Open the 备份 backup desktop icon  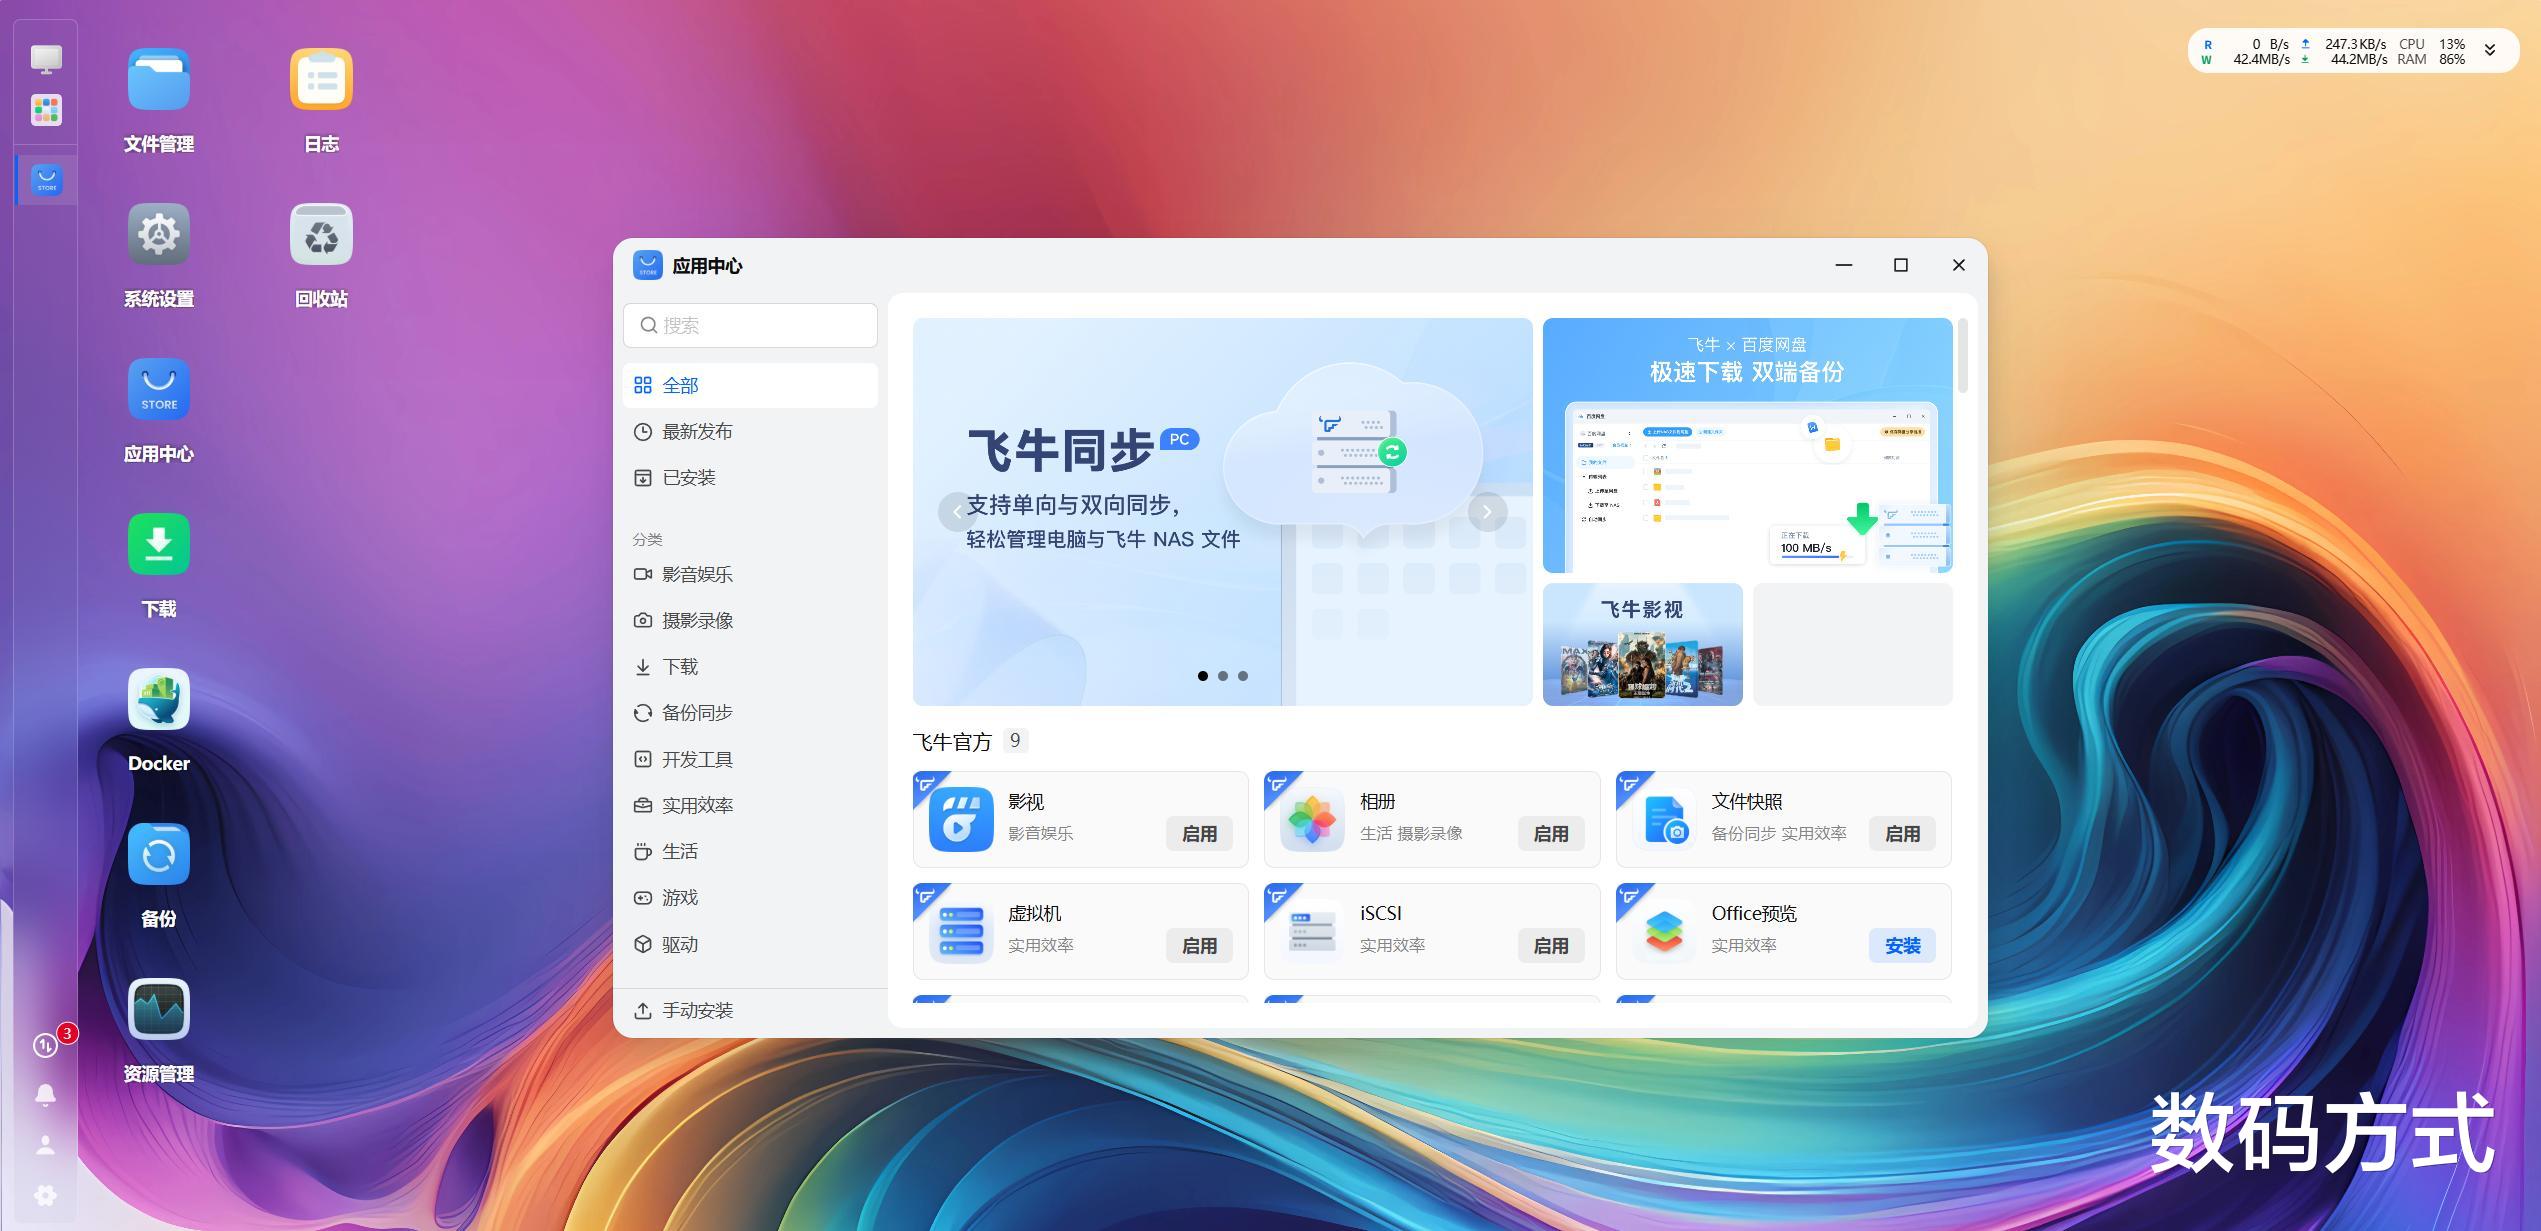(158, 855)
